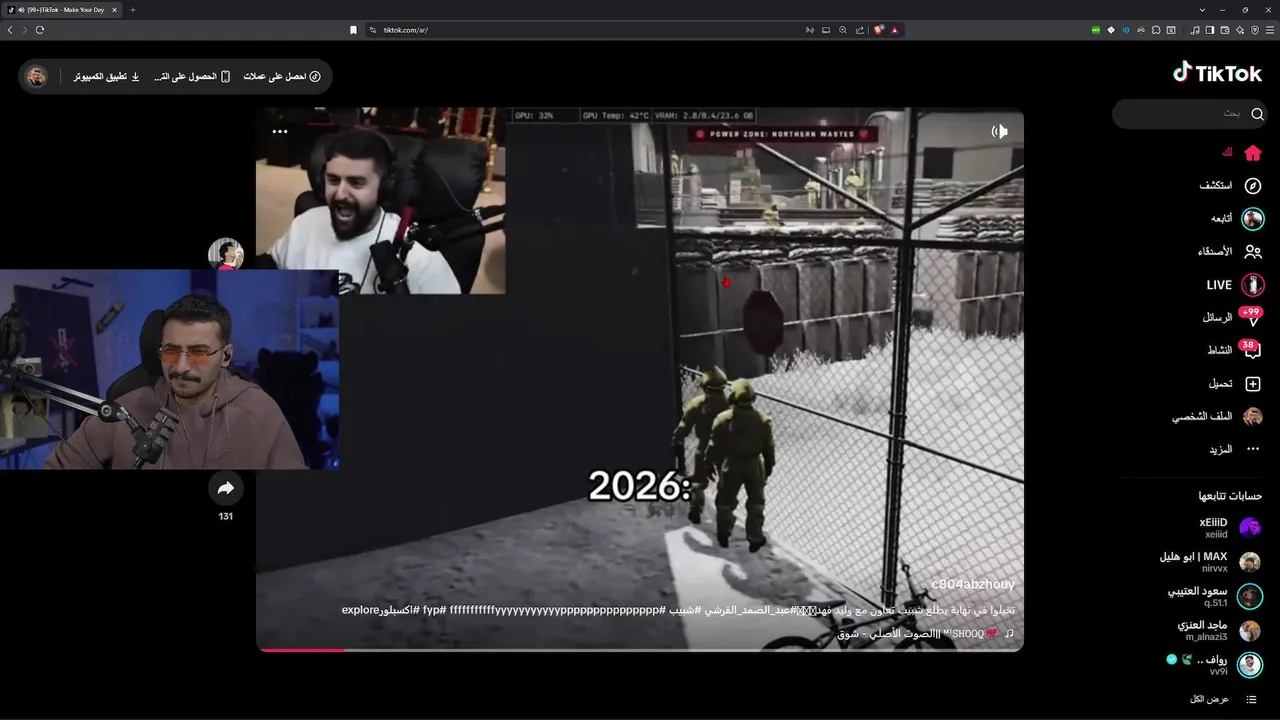
Task: Open video author c804abzhouy profile
Action: (x=972, y=584)
